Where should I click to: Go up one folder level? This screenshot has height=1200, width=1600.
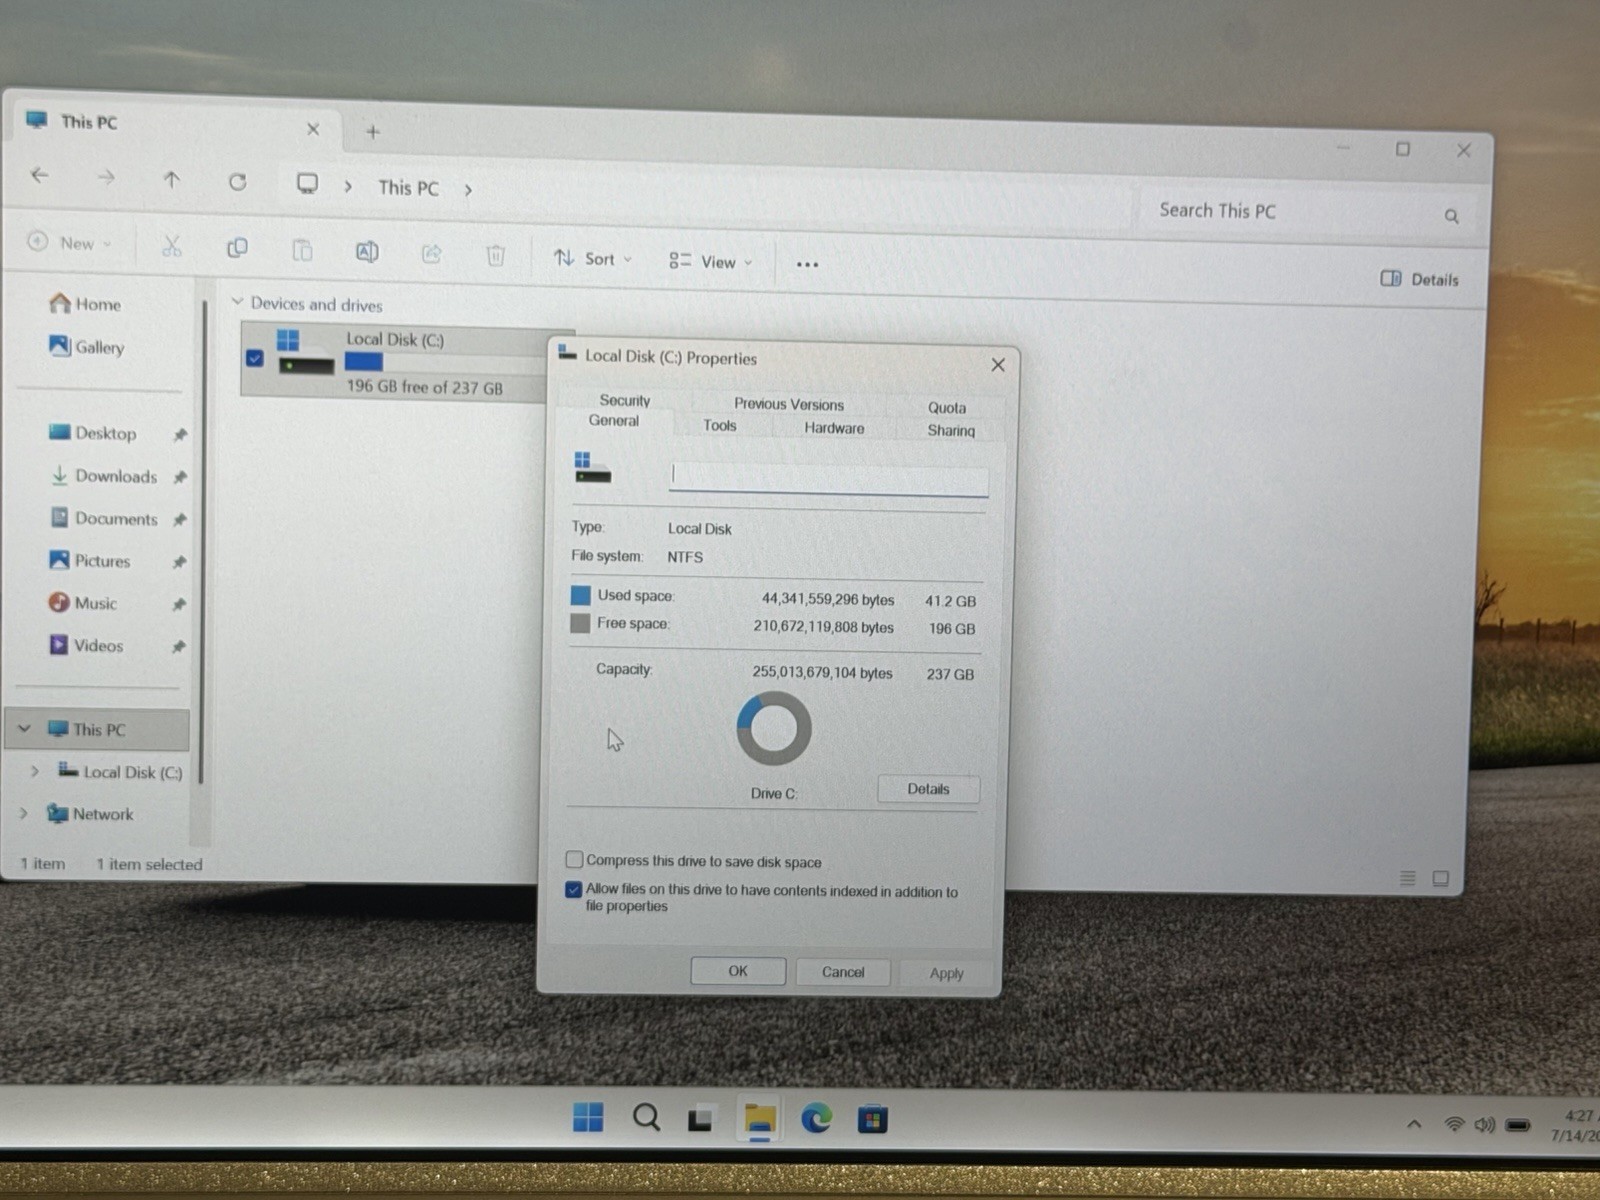171,180
